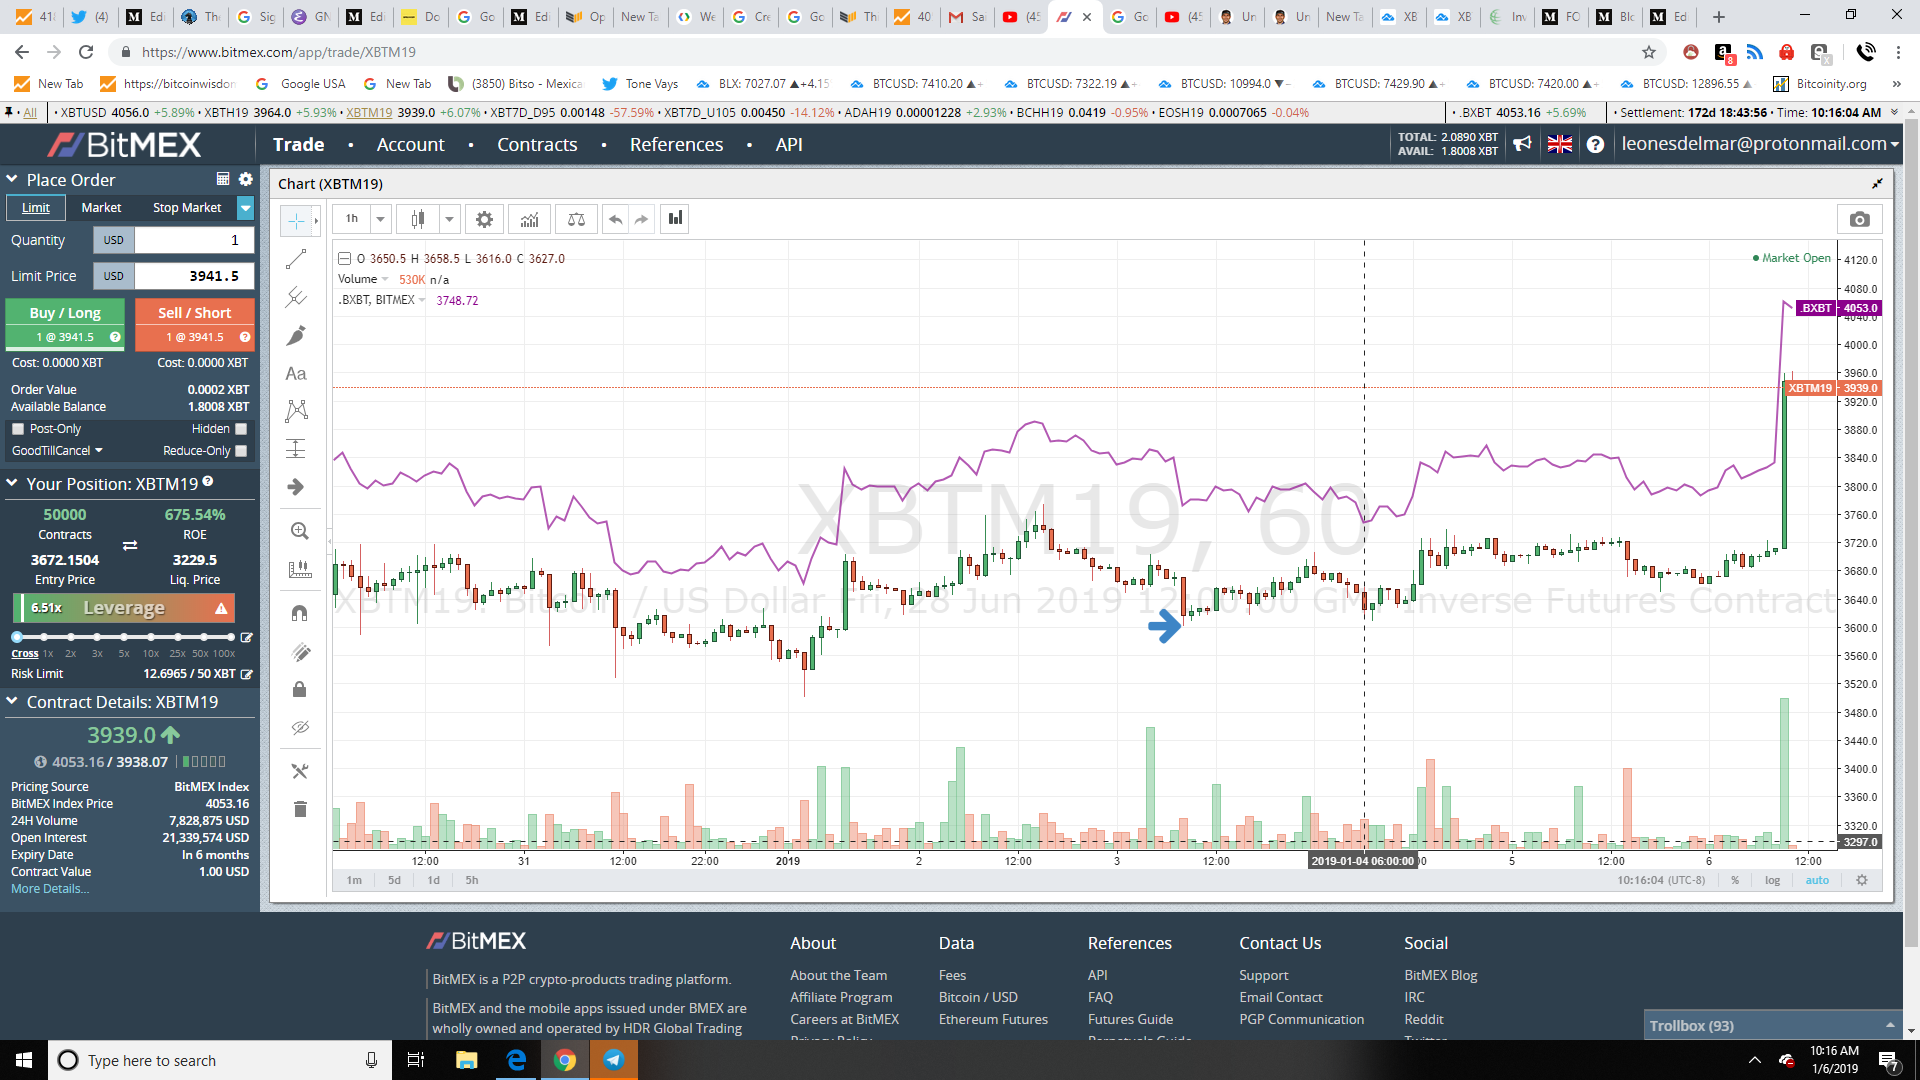
Task: Toggle stay in drawing mode pencil
Action: point(299,652)
